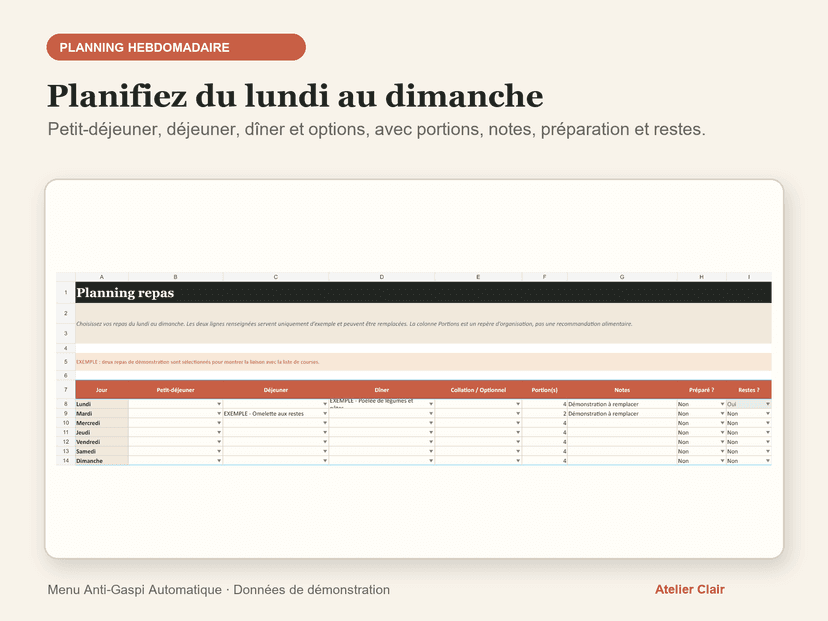Viewport: 828px width, 621px height.
Task: Click the 'Jeudi' day cell
Action: coord(102,432)
